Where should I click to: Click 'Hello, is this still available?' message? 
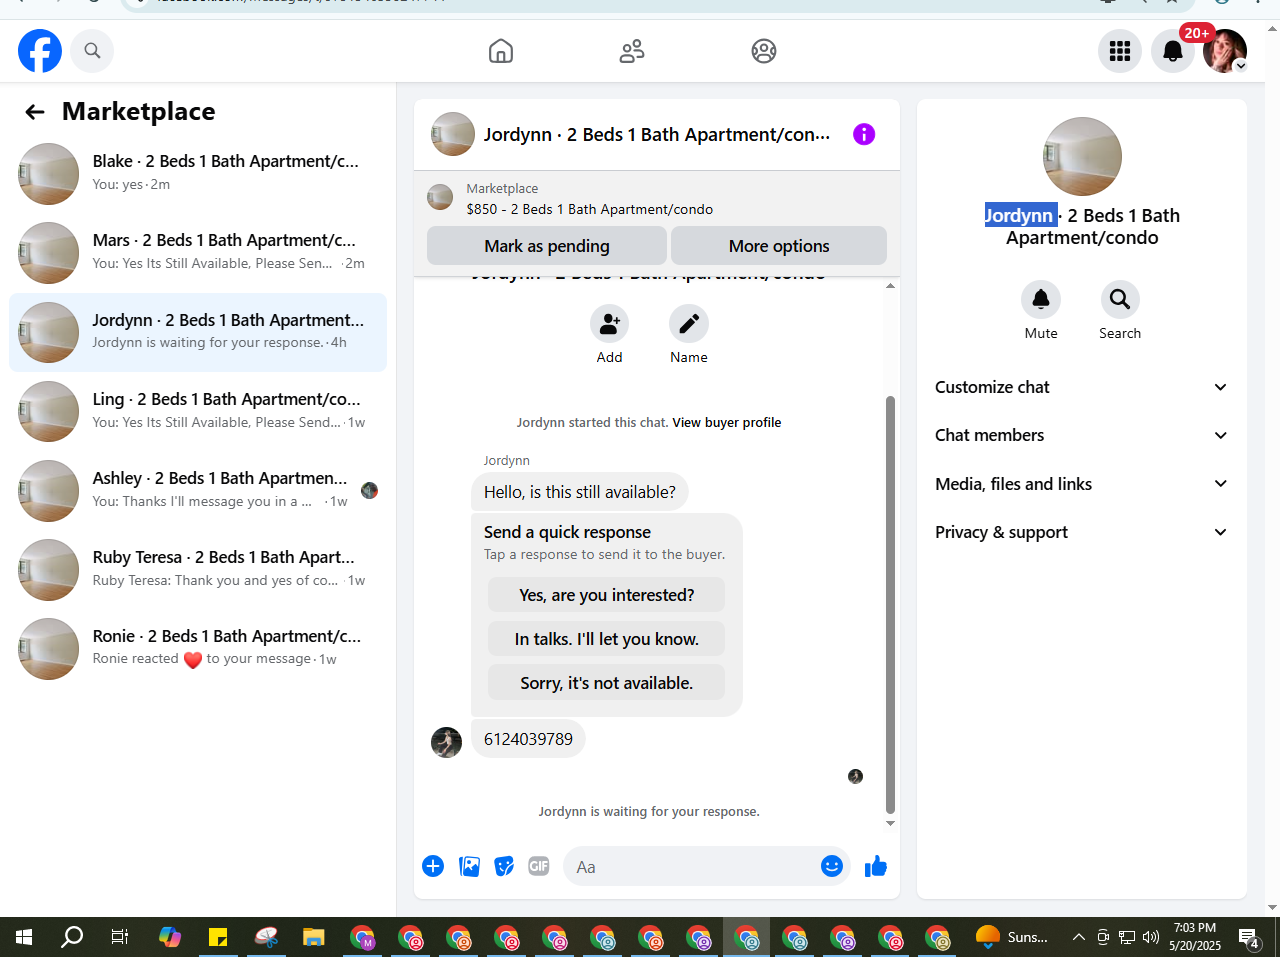tap(580, 492)
